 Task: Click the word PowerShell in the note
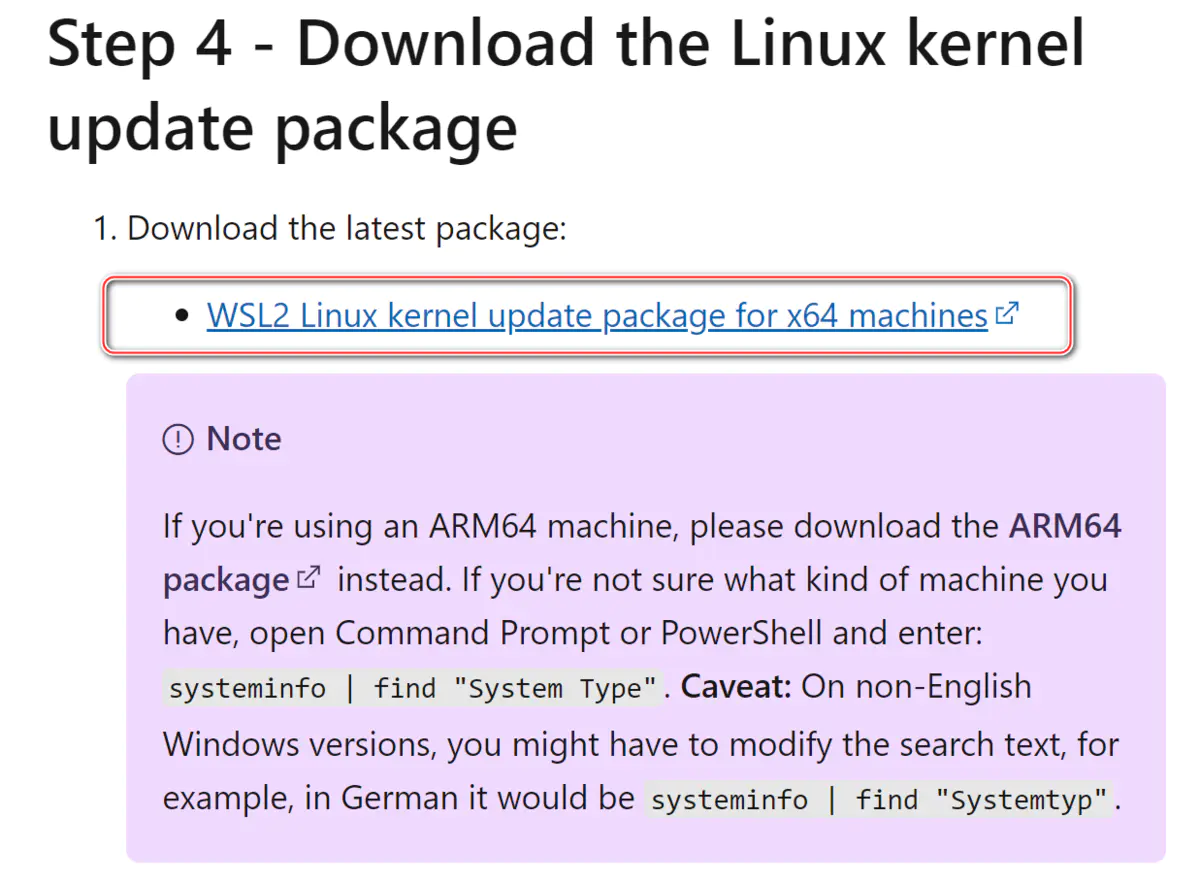[x=741, y=633]
